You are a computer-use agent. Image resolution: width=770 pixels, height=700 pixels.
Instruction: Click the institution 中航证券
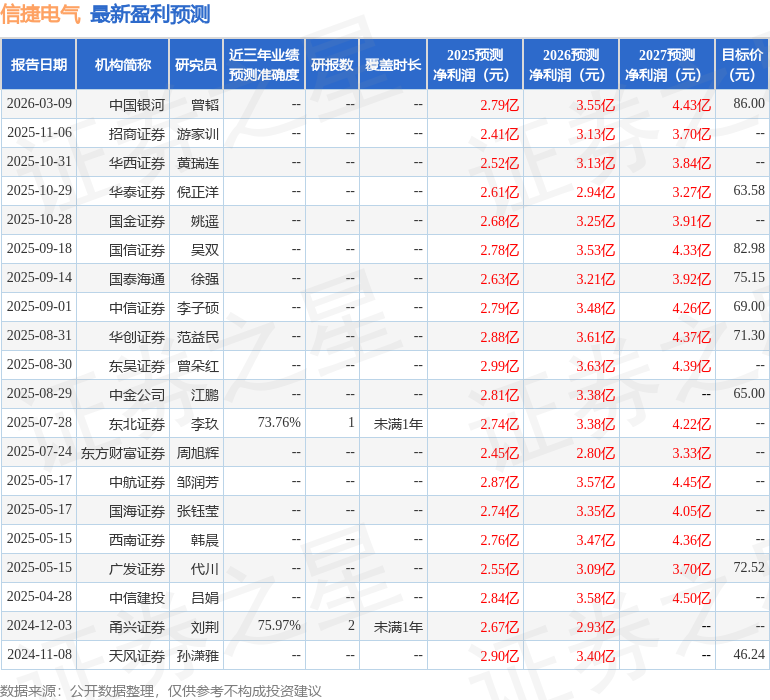pyautogui.click(x=137, y=481)
